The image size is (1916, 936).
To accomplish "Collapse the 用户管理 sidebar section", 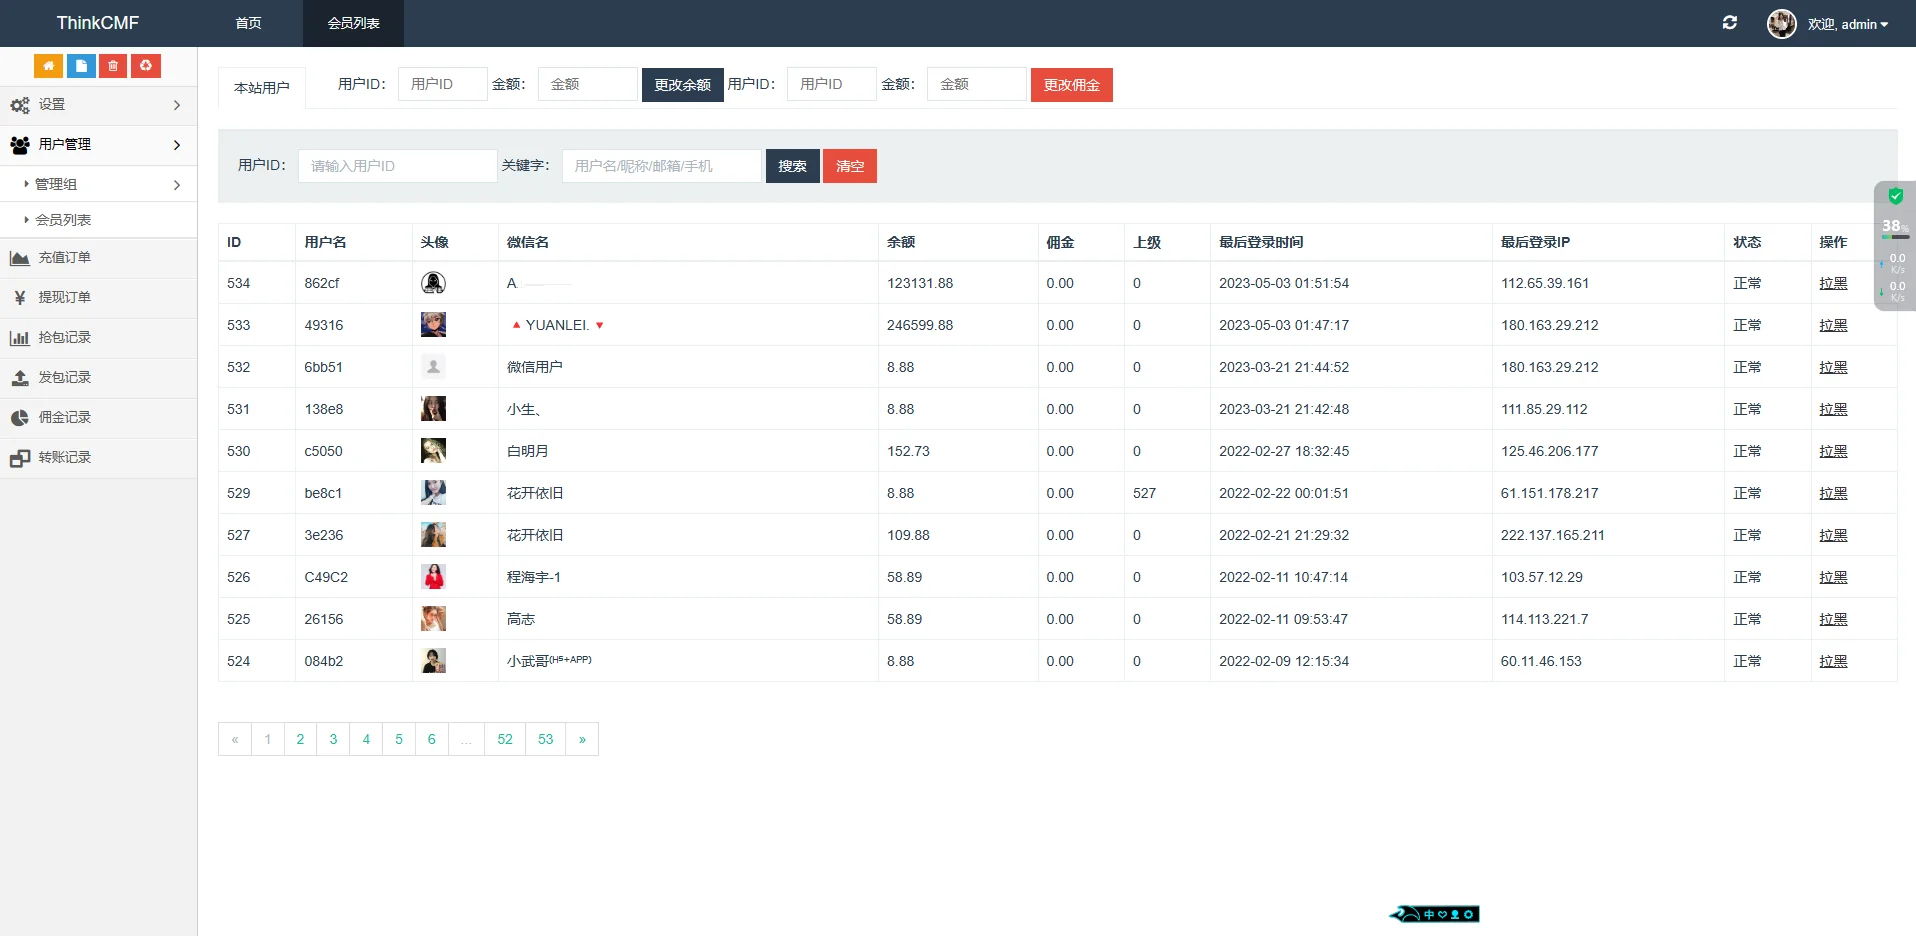I will (98, 145).
